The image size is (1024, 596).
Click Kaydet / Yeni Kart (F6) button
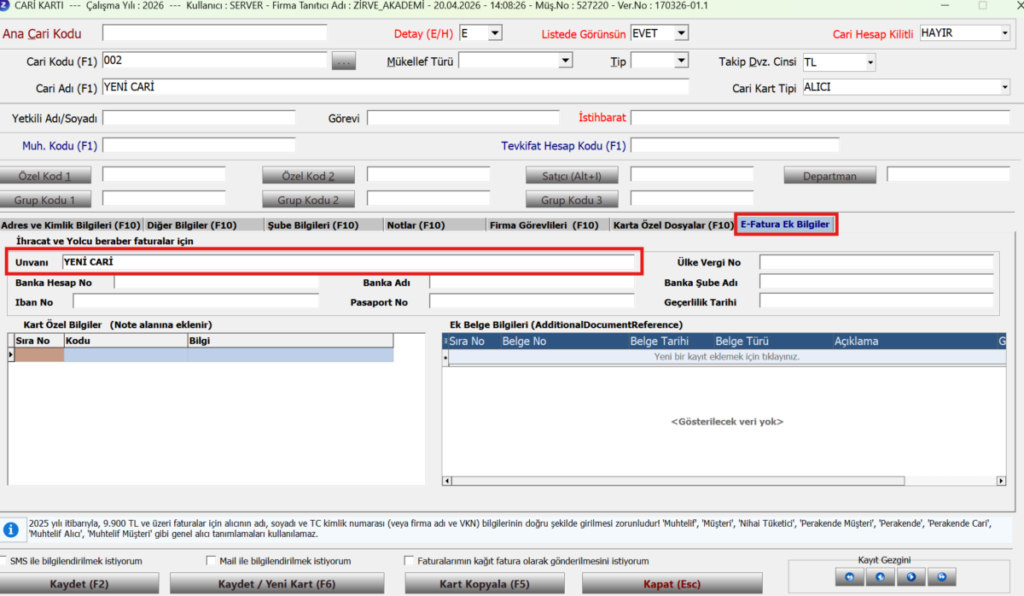277,584
